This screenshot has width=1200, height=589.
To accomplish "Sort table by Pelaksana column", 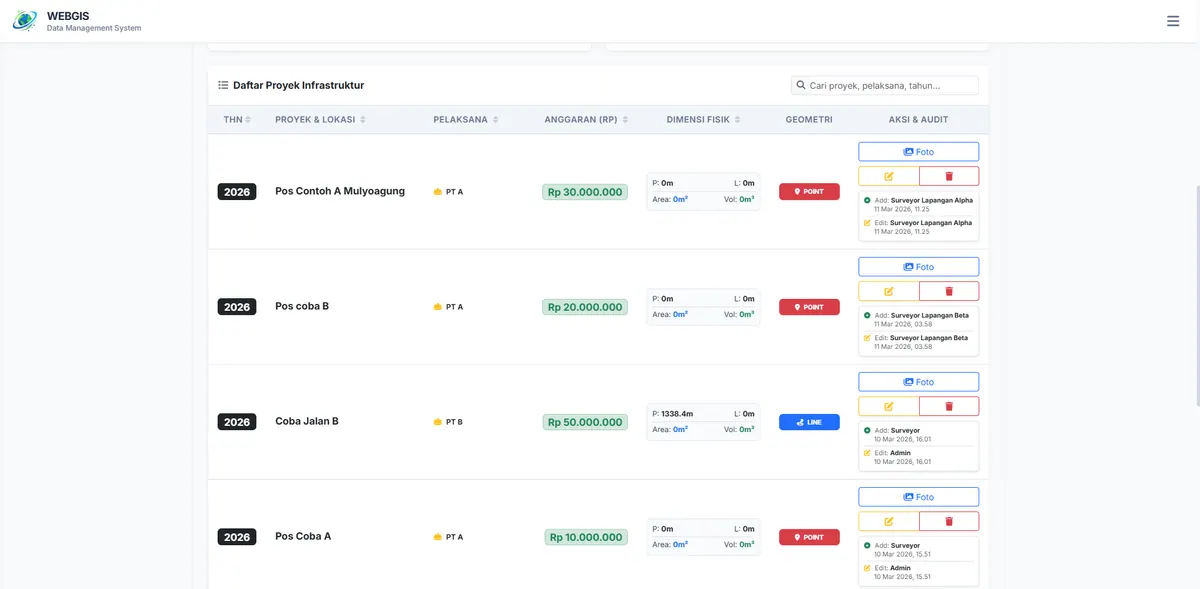I will click(x=465, y=120).
